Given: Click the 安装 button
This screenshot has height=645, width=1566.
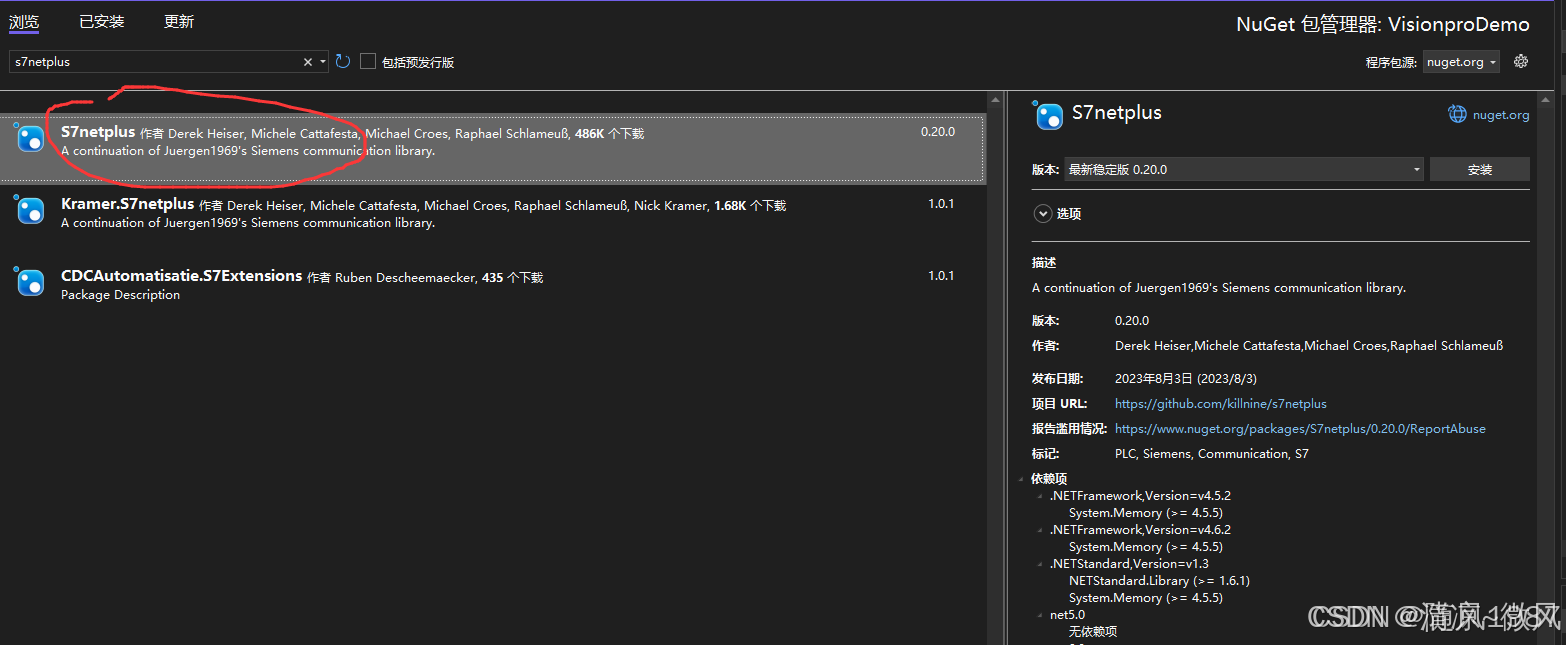Looking at the screenshot, I should pyautogui.click(x=1479, y=169).
